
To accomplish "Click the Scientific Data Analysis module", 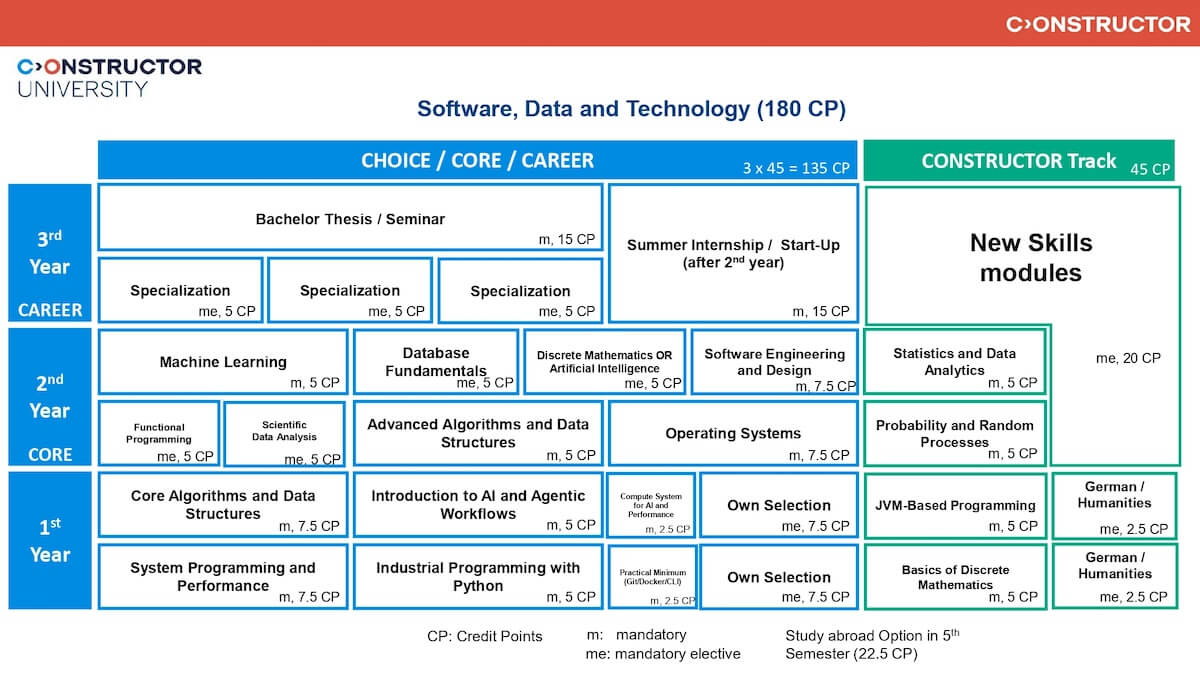I will coord(285,434).
